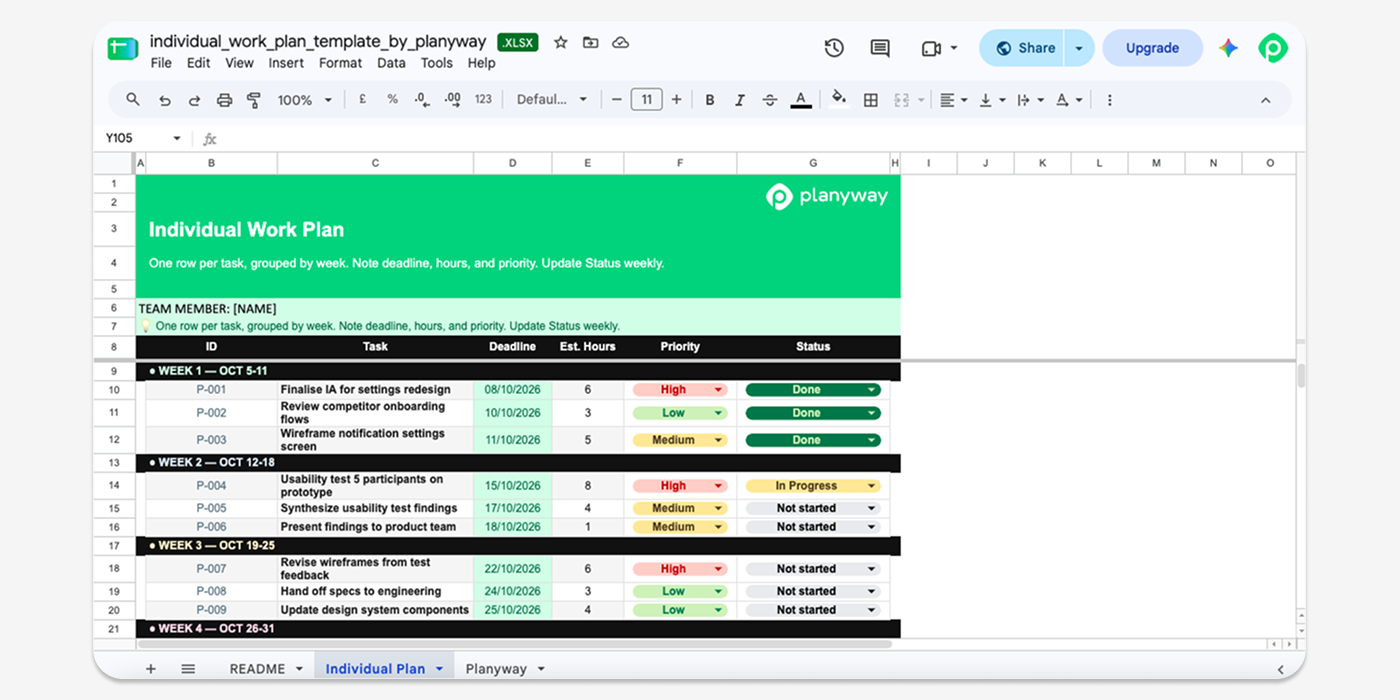Show all sheets list icon
Viewport: 1400px width, 700px height.
coord(188,669)
